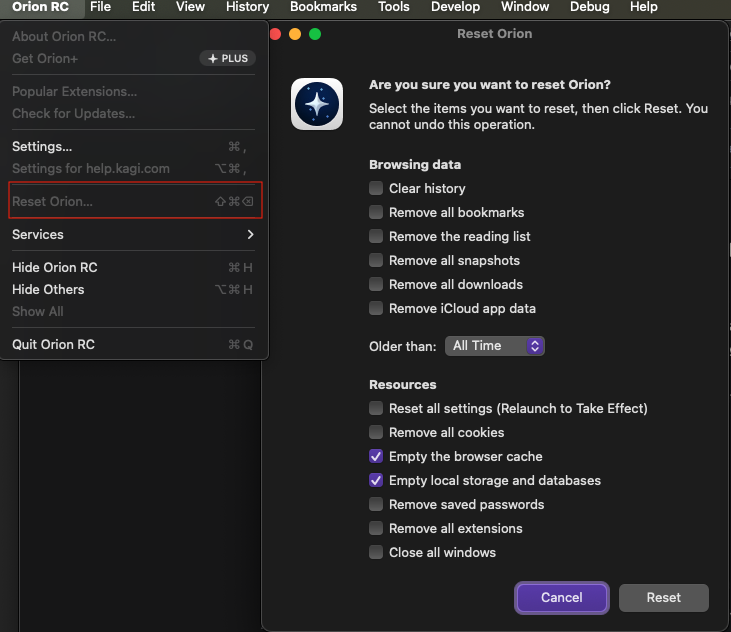Expand the Services submenu
The height and width of the screenshot is (632, 731).
coord(134,234)
